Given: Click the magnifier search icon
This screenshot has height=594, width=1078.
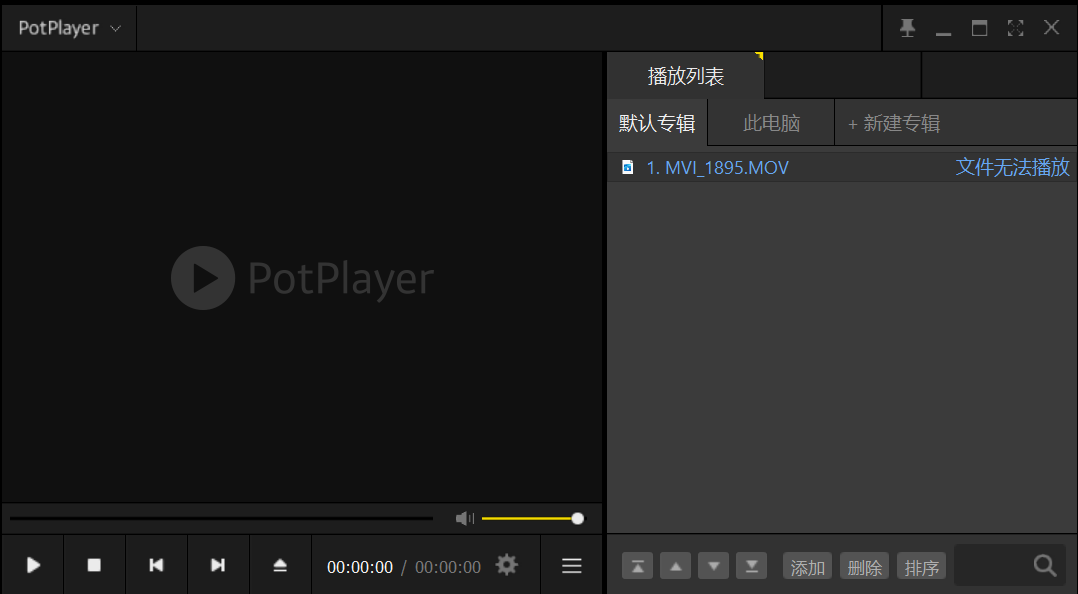Looking at the screenshot, I should [x=1045, y=566].
